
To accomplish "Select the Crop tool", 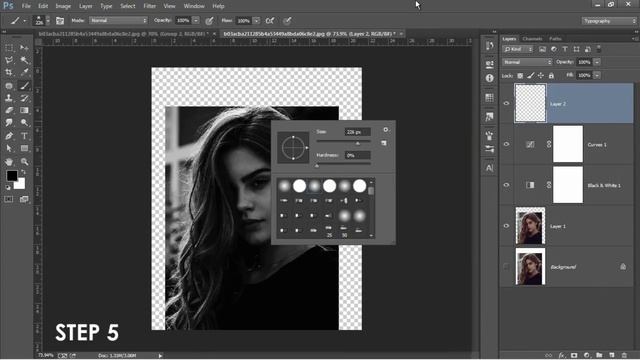I will point(9,73).
